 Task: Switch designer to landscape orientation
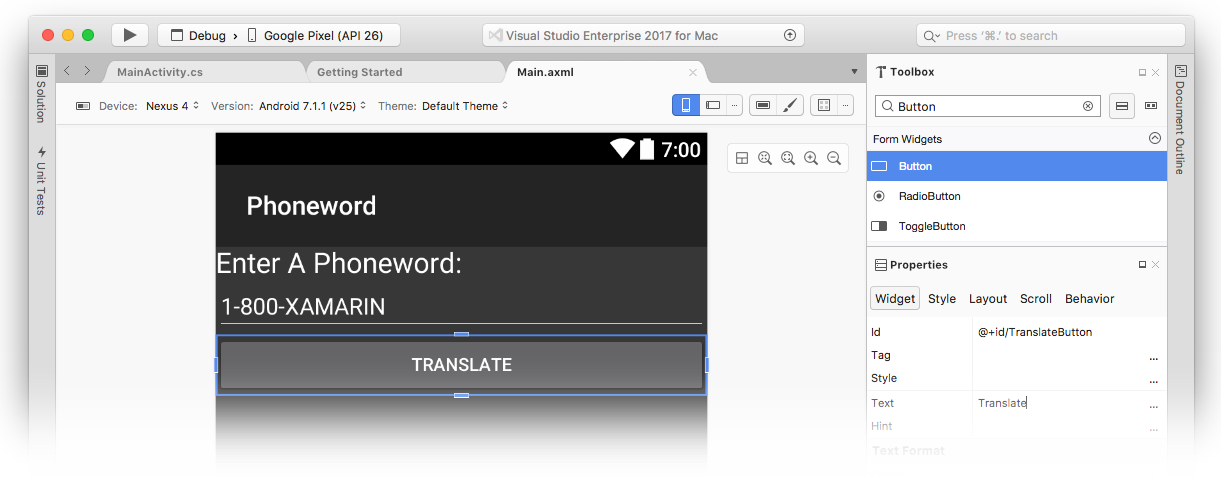(x=713, y=105)
